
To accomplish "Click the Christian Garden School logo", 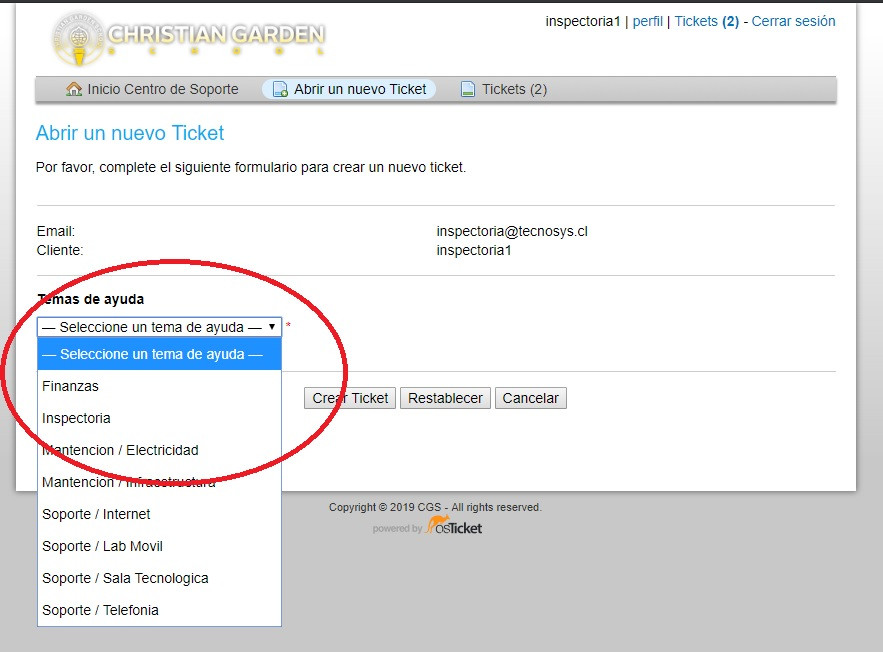I will (x=188, y=38).
